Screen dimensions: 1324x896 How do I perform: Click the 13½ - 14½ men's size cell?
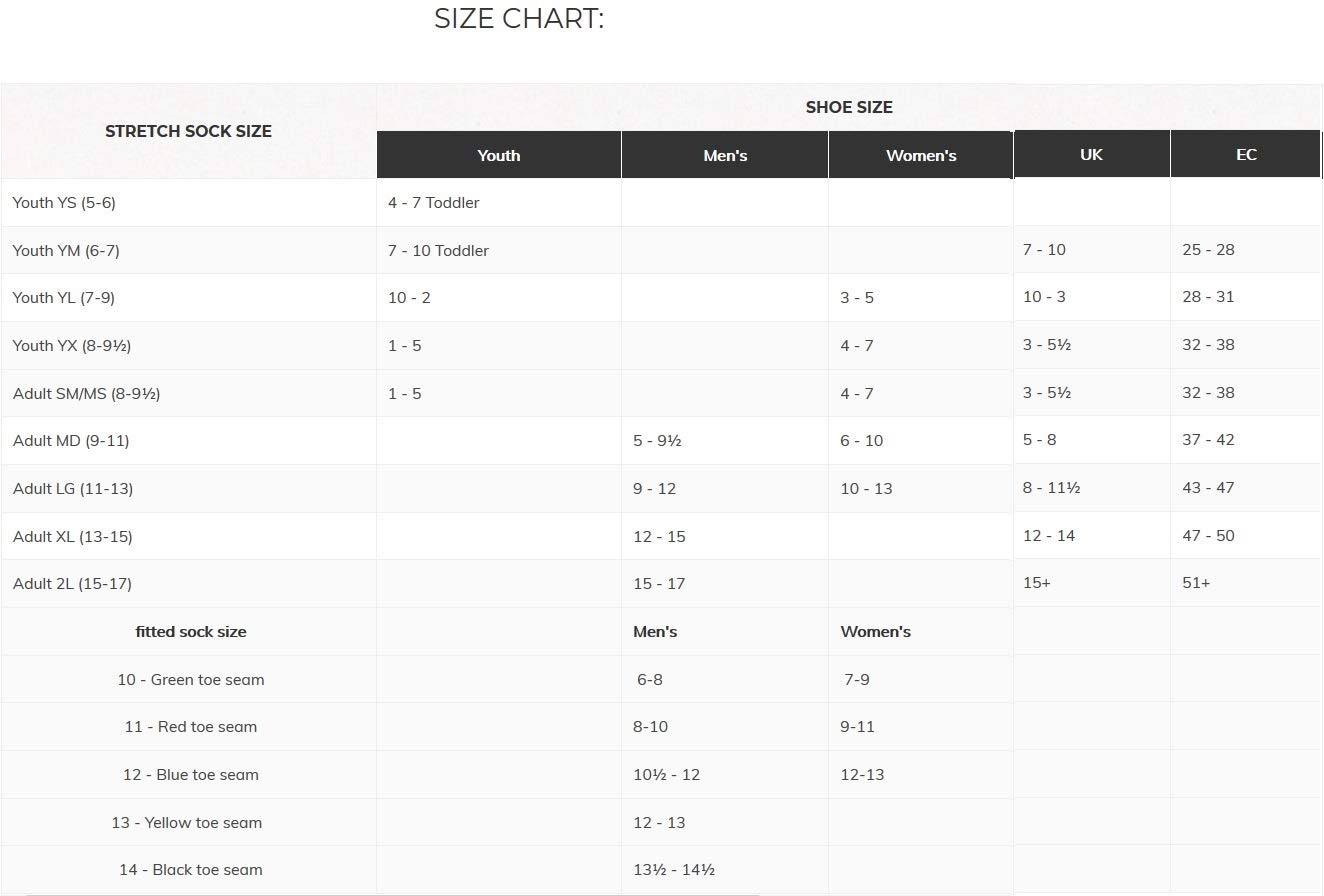click(x=674, y=869)
